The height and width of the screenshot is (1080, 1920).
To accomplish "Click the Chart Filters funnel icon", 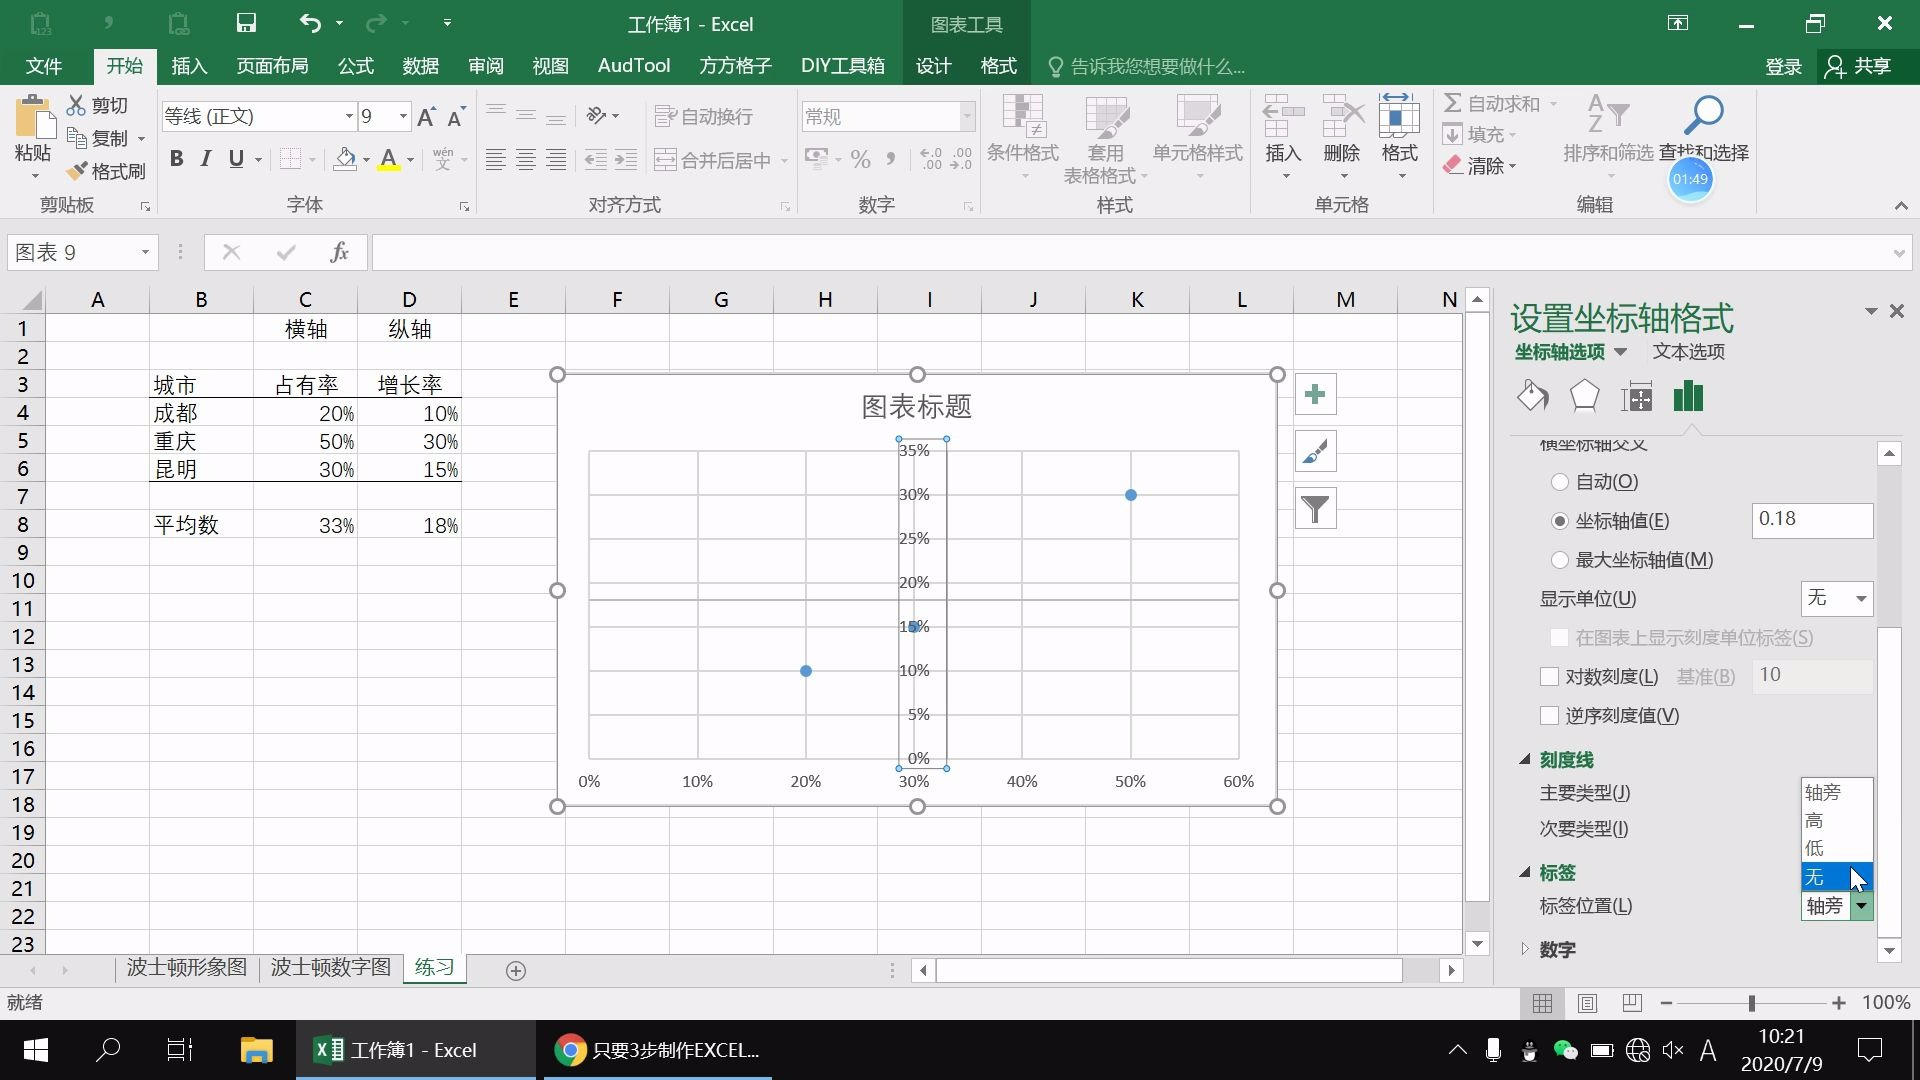I will 1315,510.
